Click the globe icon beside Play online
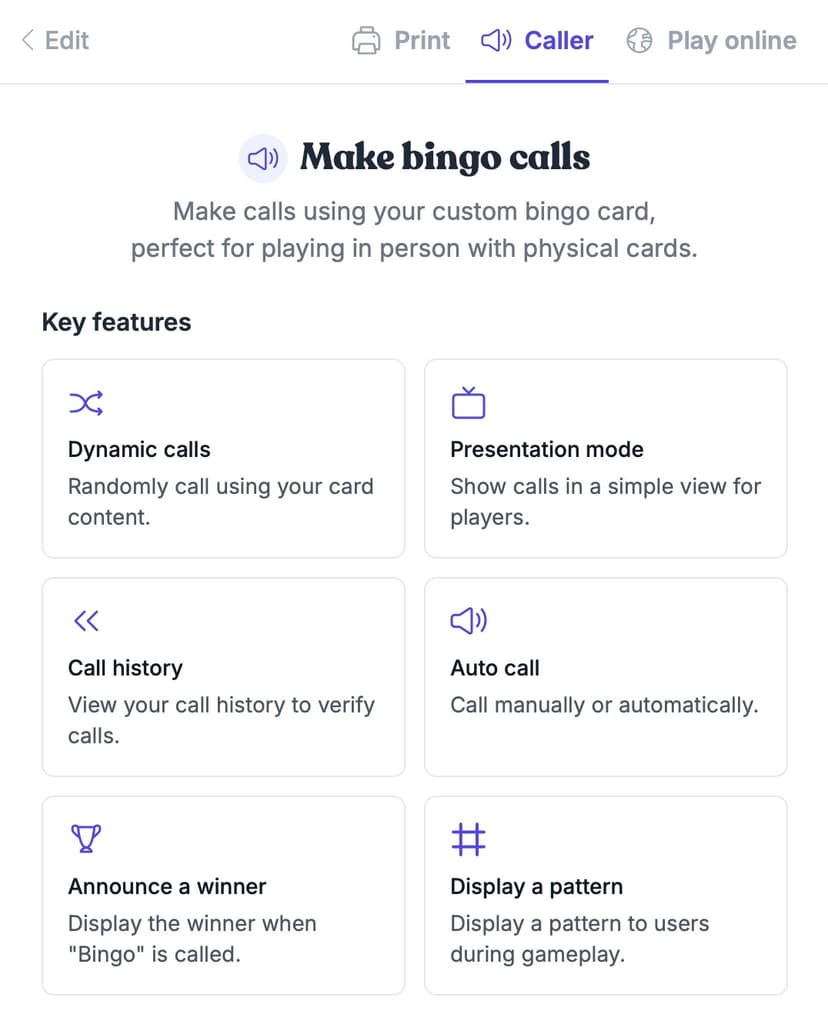This screenshot has height=1034, width=828. point(638,41)
